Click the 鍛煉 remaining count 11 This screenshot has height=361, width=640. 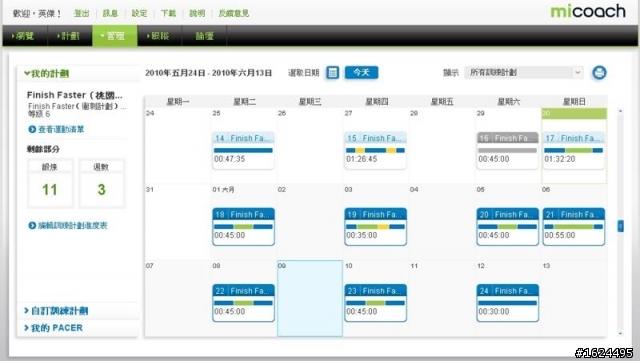[x=50, y=189]
